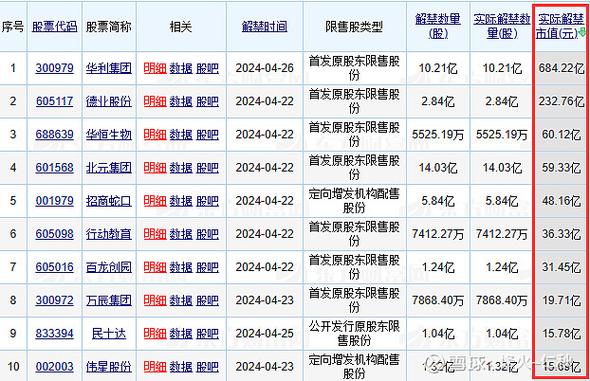Image resolution: width=590 pixels, height=381 pixels.
Task: Open 百龙创园 stock name link
Action: click(109, 267)
